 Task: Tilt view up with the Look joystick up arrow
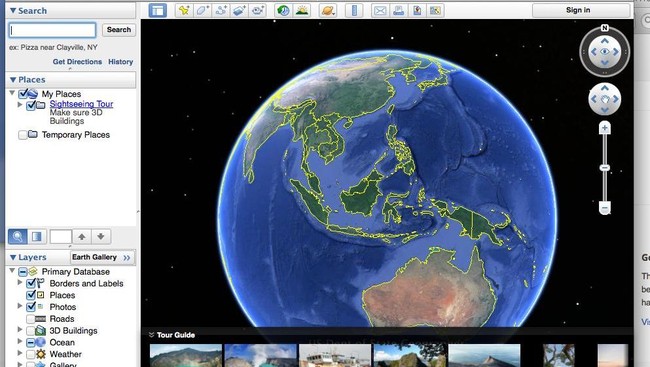pos(604,41)
